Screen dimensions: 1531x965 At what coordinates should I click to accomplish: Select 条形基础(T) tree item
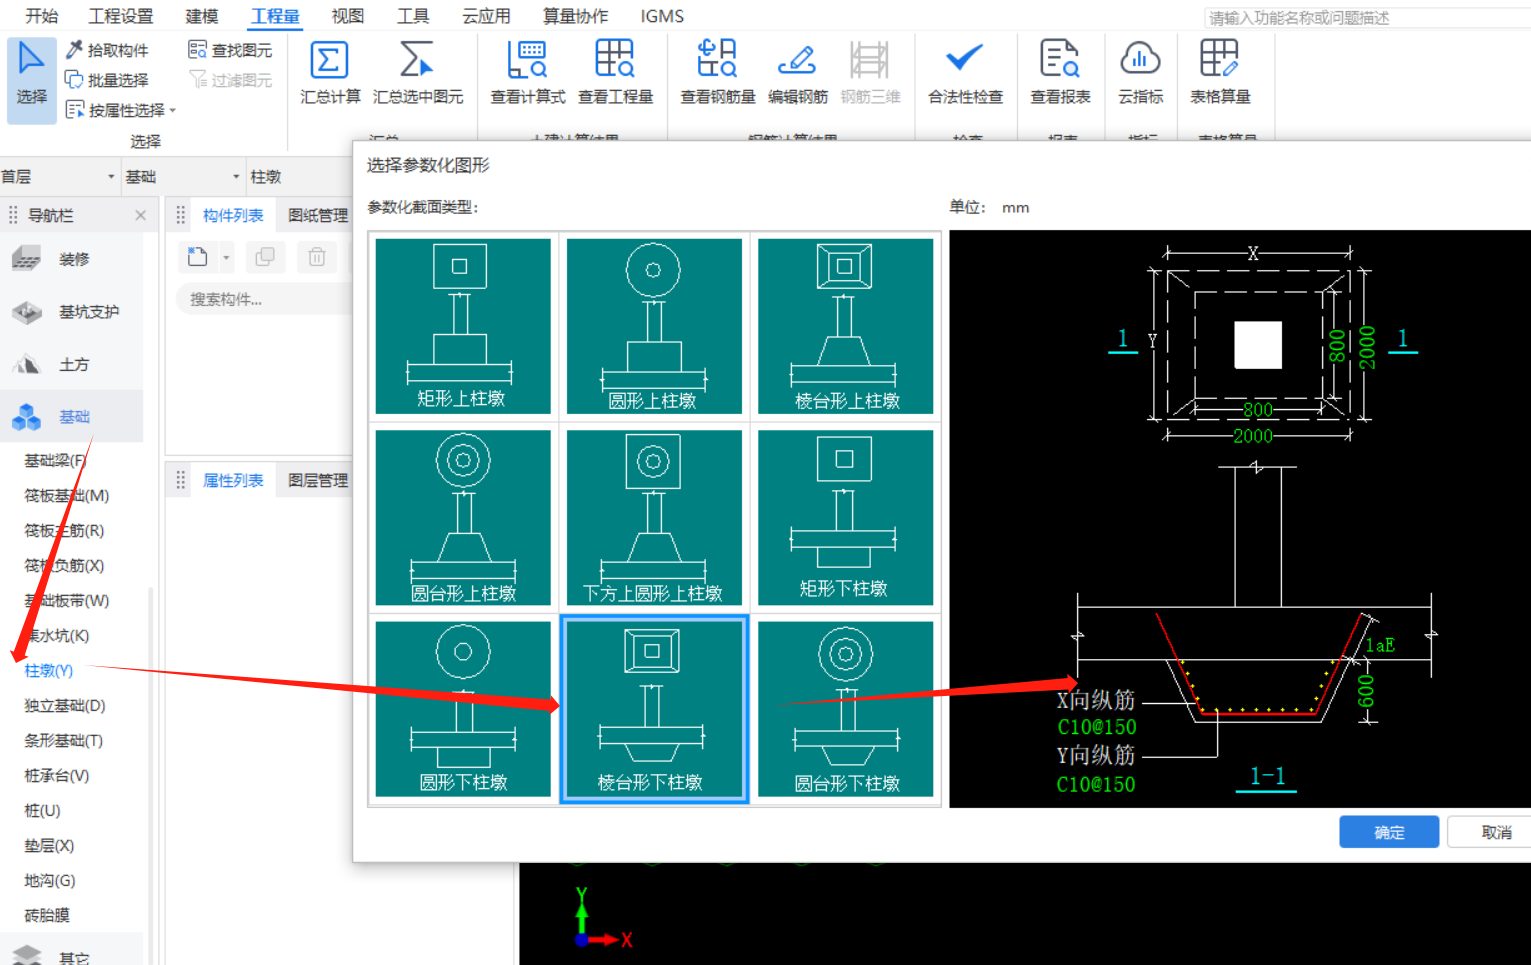point(64,740)
